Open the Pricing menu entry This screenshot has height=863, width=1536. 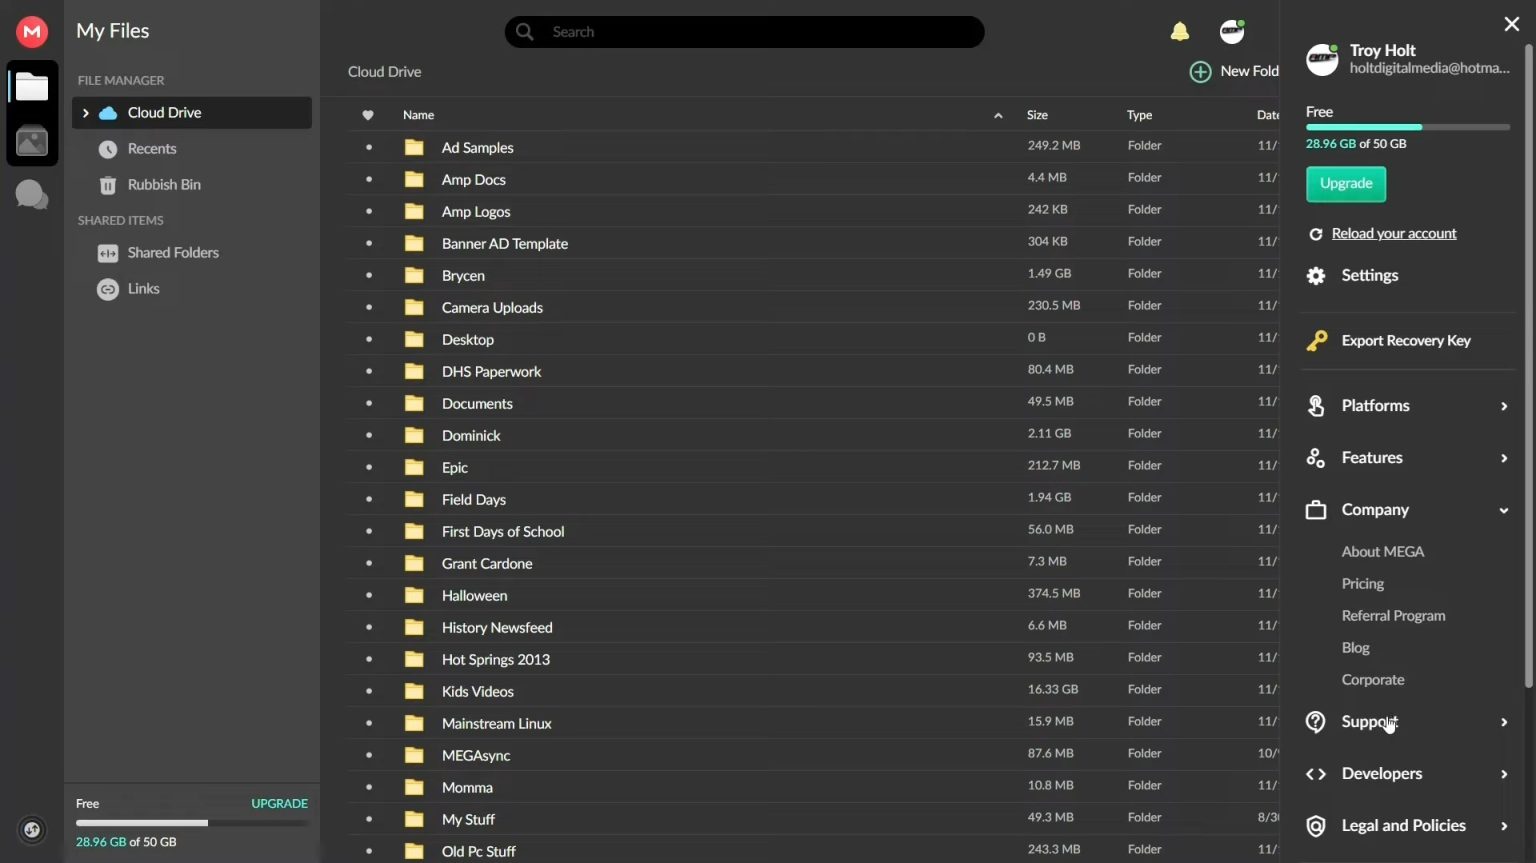(x=1363, y=584)
